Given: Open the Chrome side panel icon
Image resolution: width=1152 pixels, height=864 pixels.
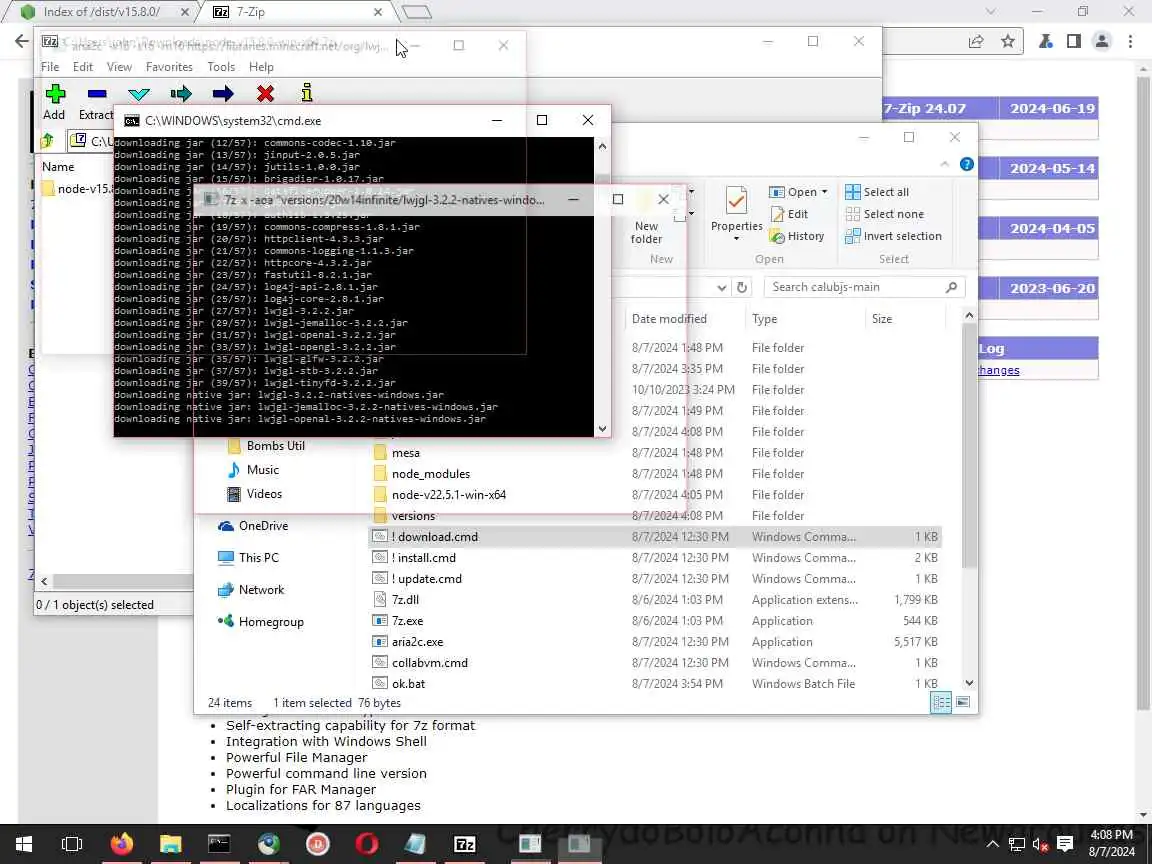Looking at the screenshot, I should [x=1073, y=41].
